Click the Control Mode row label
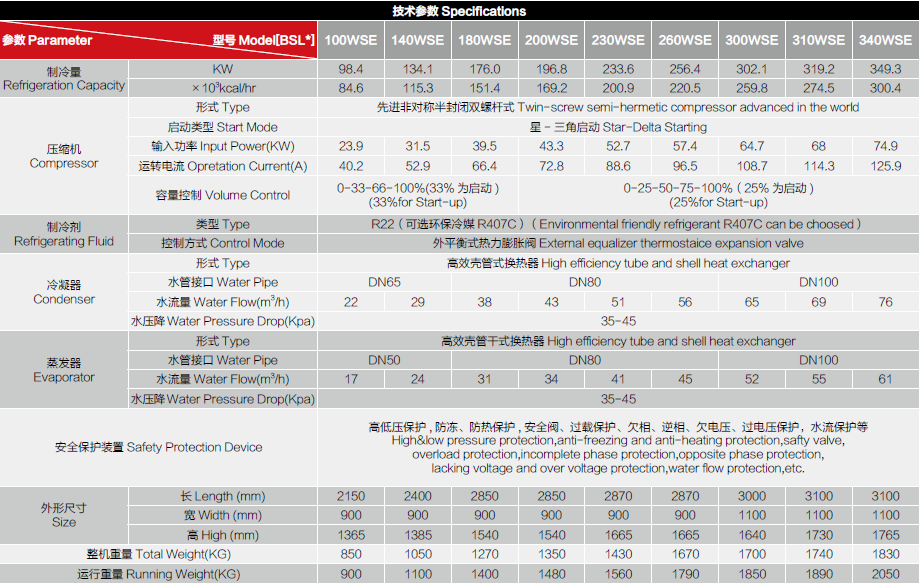Screen dimensions: 920x583 point(223,243)
